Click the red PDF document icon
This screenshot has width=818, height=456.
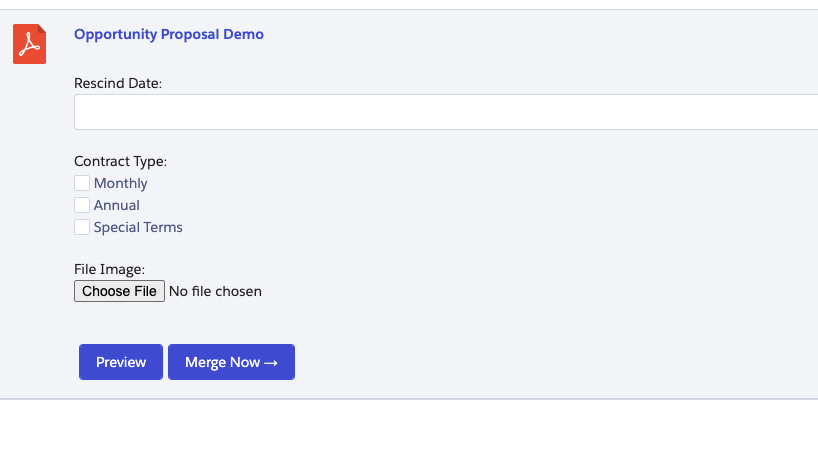coord(29,44)
